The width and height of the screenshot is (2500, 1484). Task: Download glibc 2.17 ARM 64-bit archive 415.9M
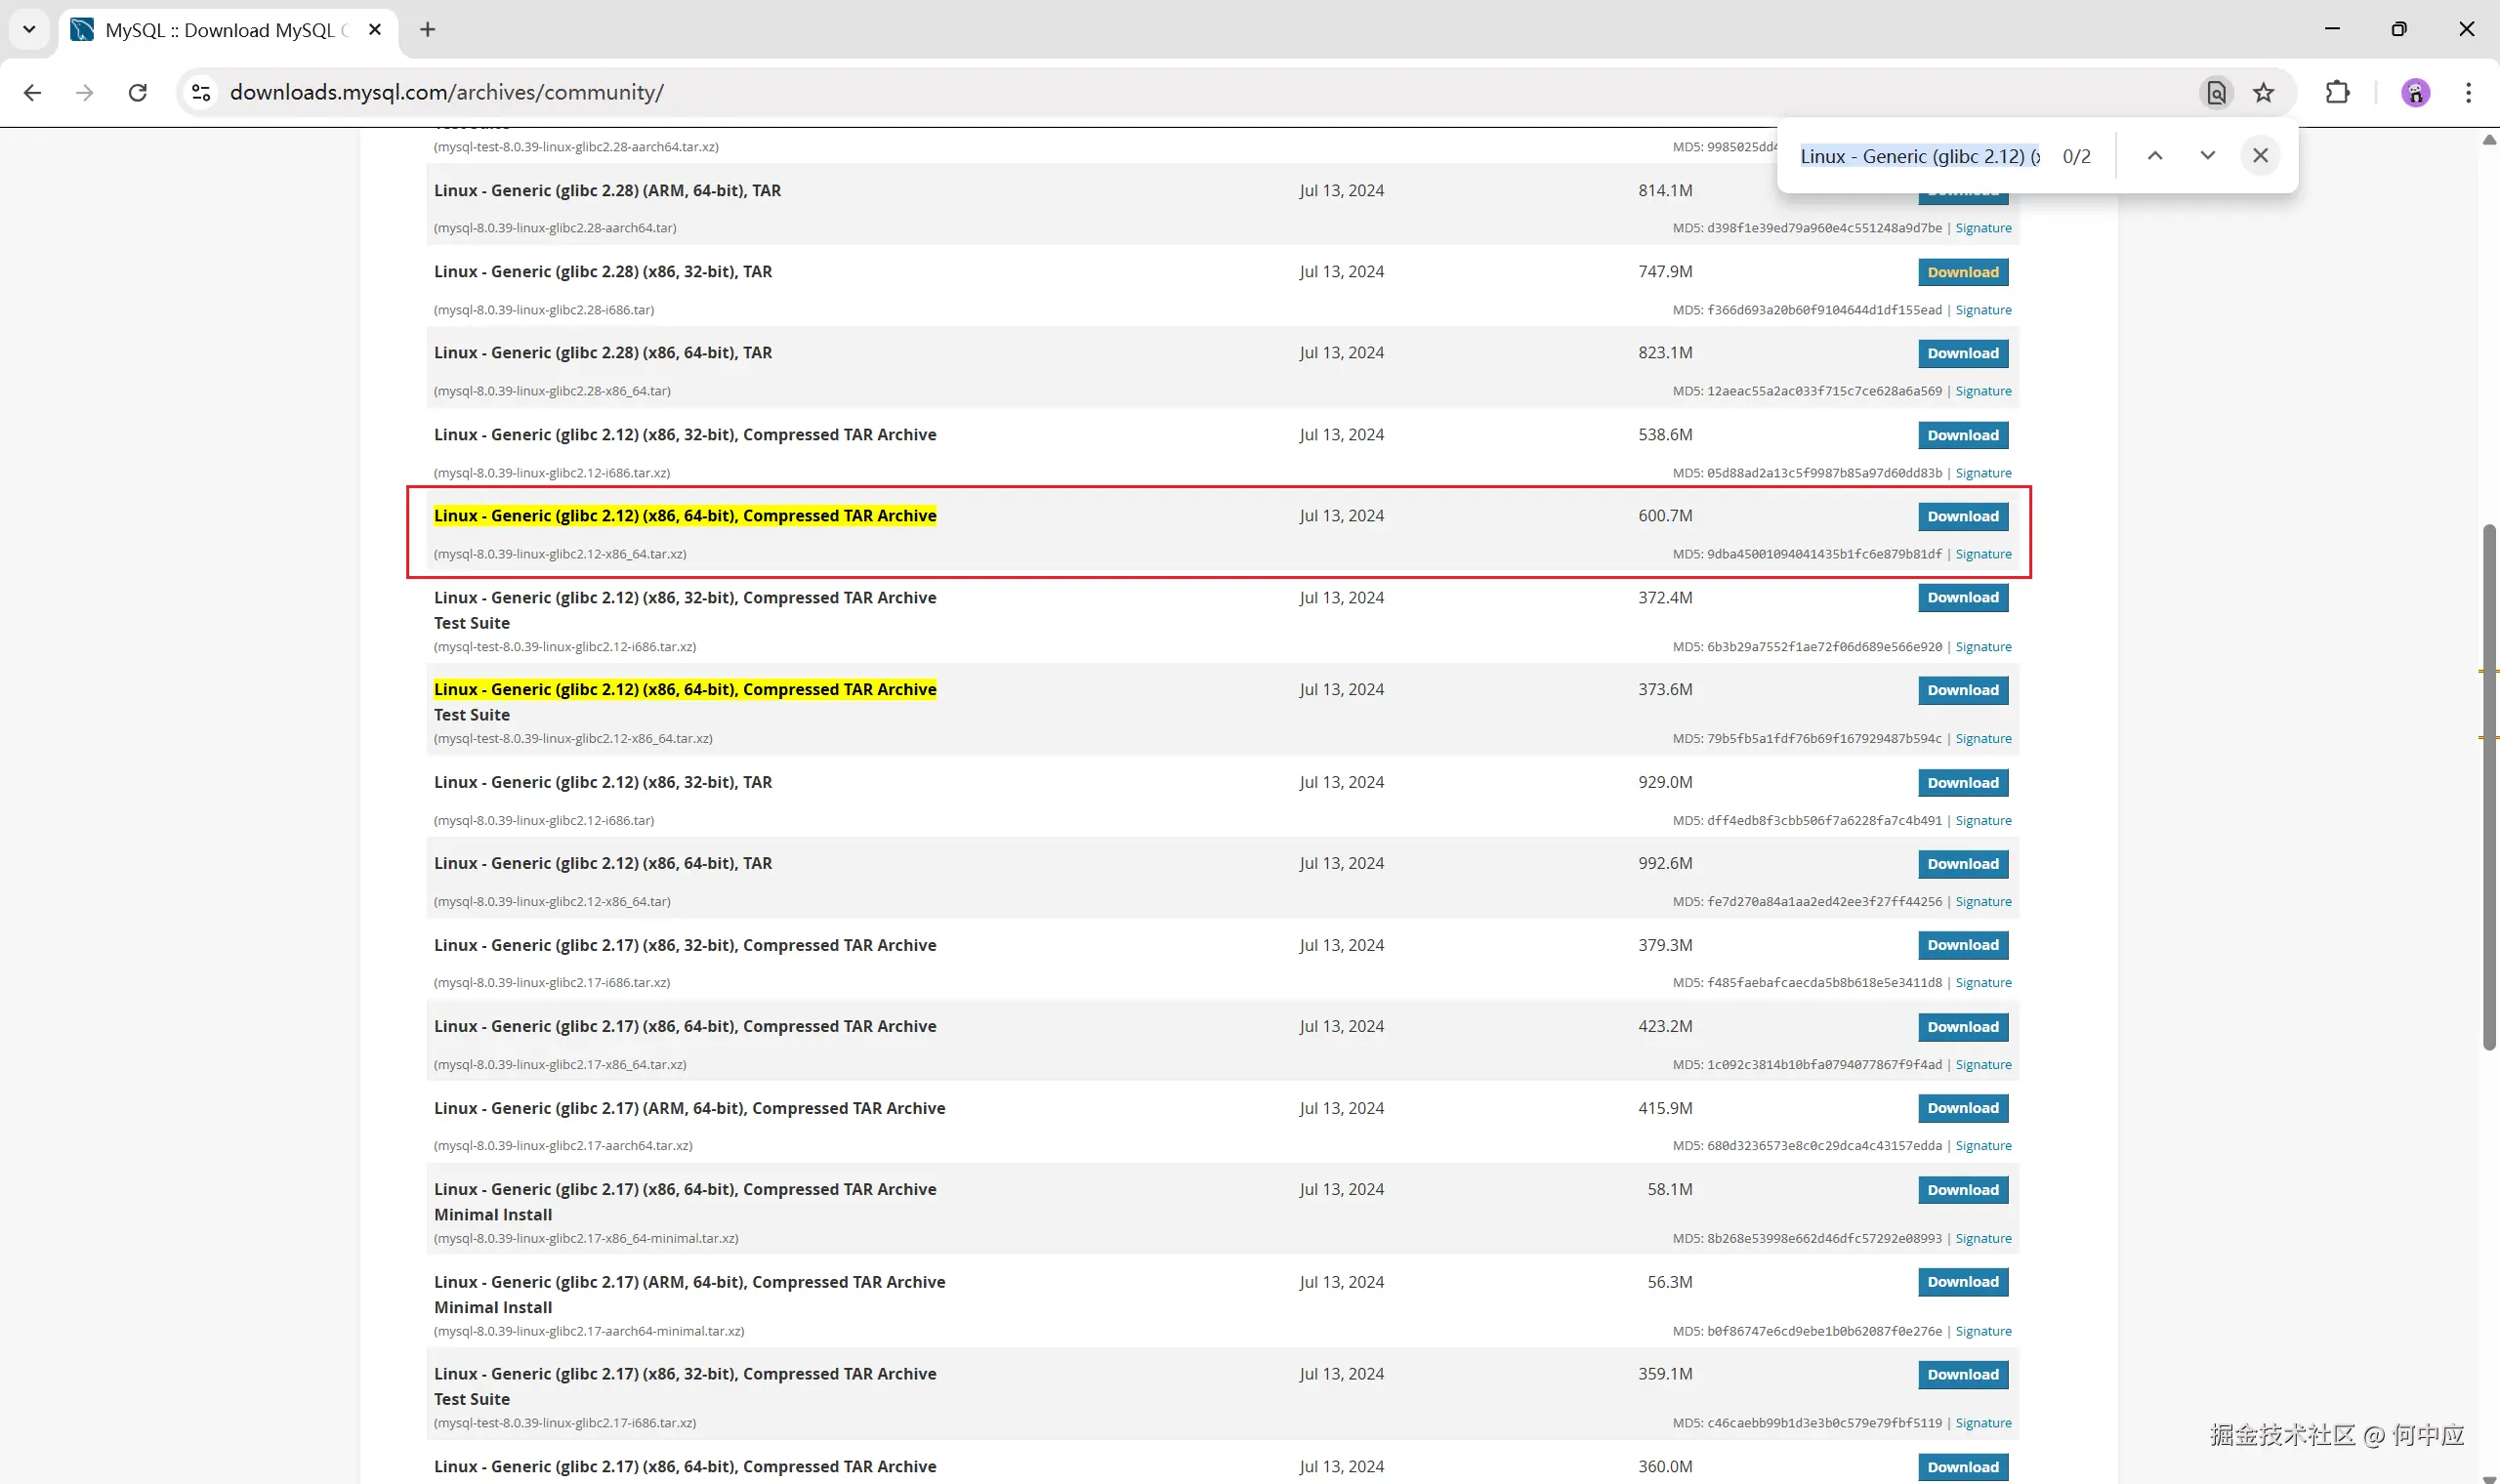(x=1962, y=1108)
